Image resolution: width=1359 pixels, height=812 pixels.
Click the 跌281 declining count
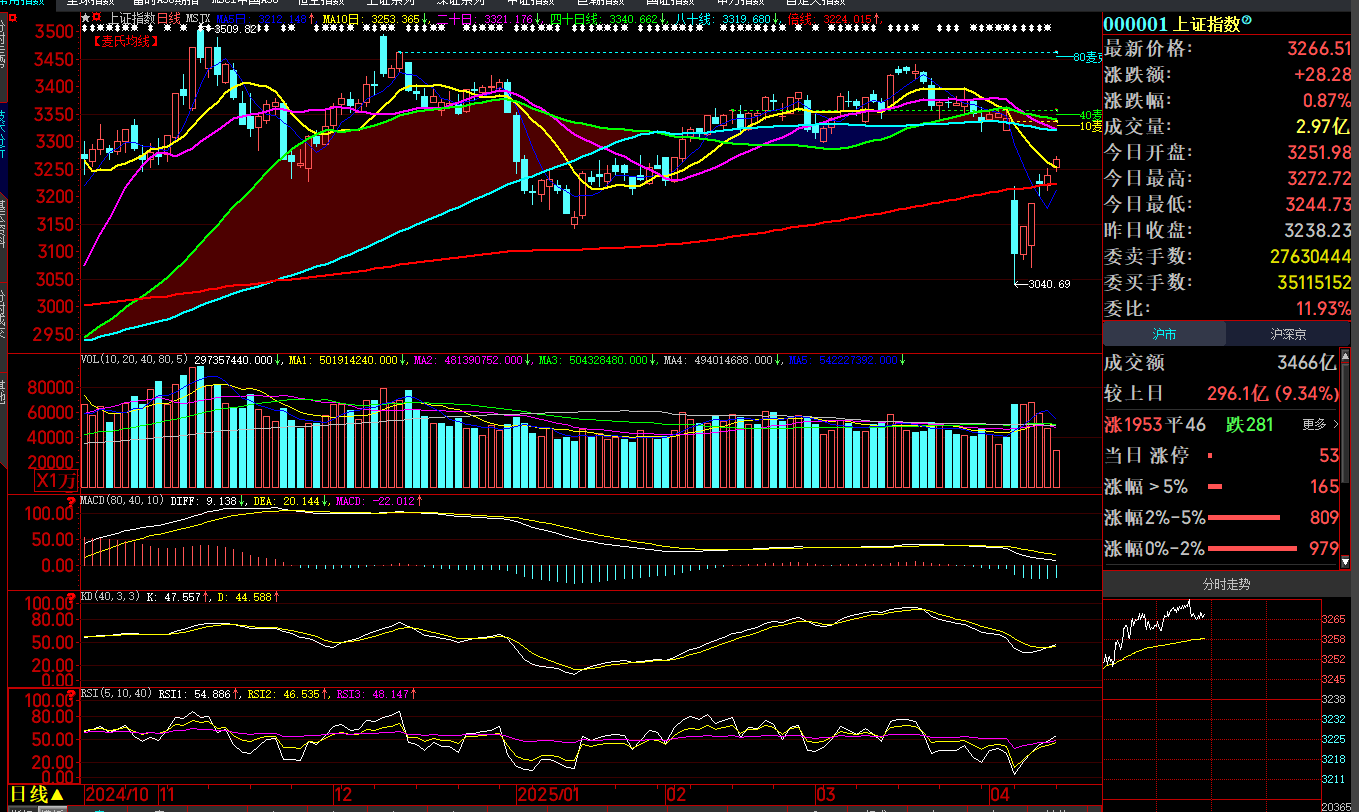(1251, 425)
